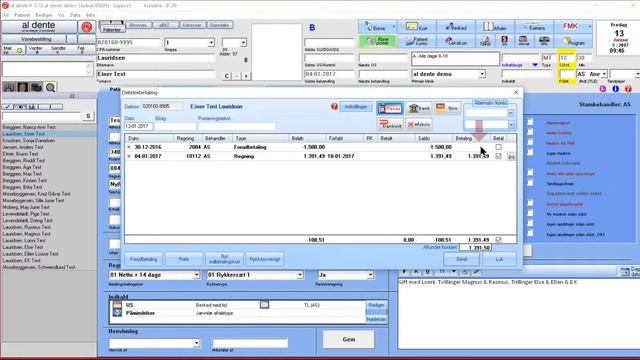640x360 pixels.
Task: Select Kasse payment method in Debitorbetaling
Action: (x=390, y=108)
